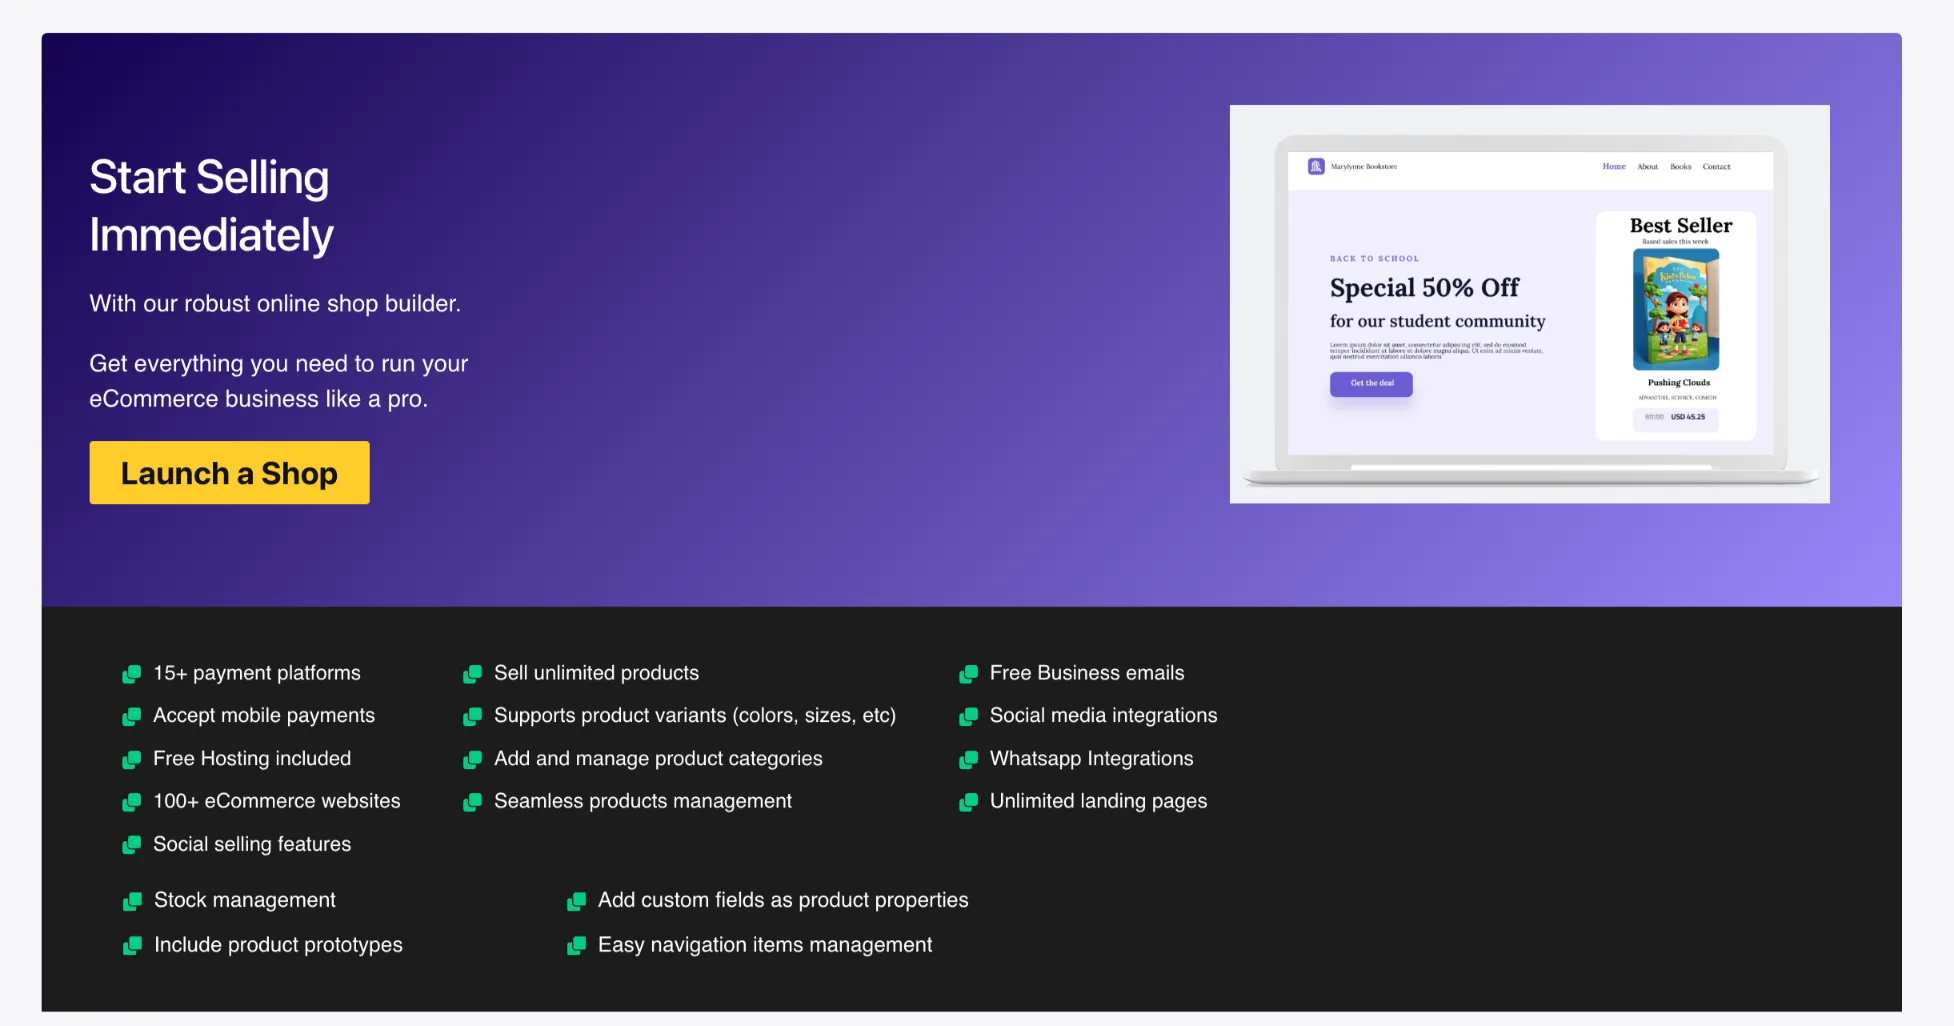Click the 'Stock management' text
1954x1026 pixels.
pyautogui.click(x=245, y=900)
